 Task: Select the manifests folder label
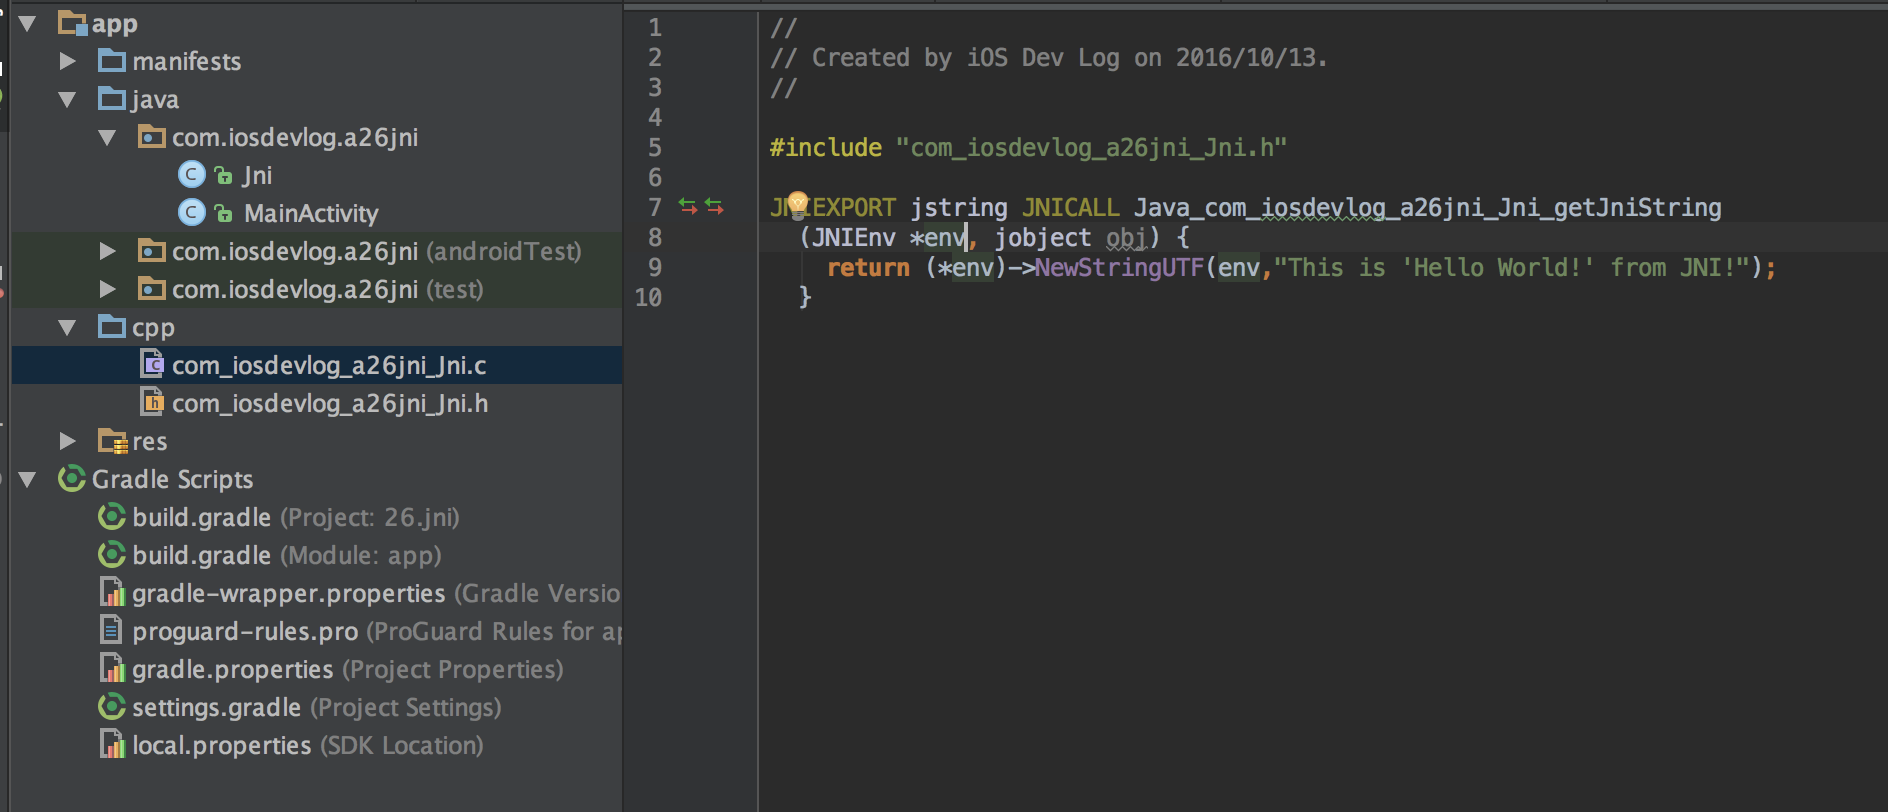(x=187, y=61)
